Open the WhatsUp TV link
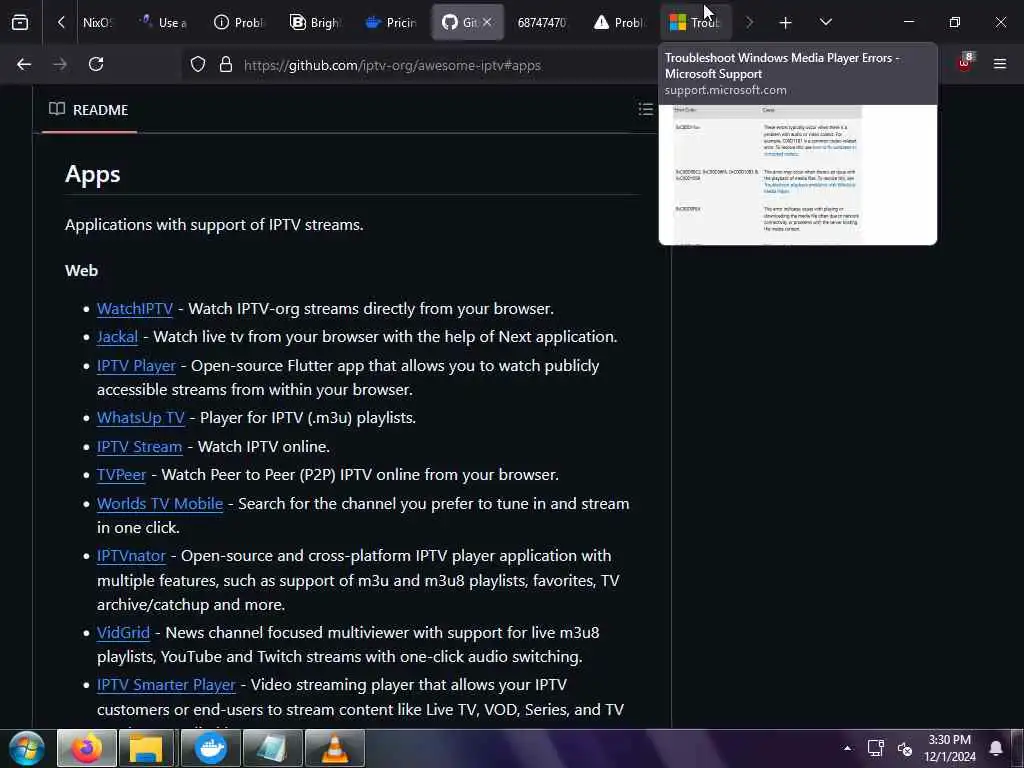This screenshot has height=768, width=1024. [x=141, y=417]
